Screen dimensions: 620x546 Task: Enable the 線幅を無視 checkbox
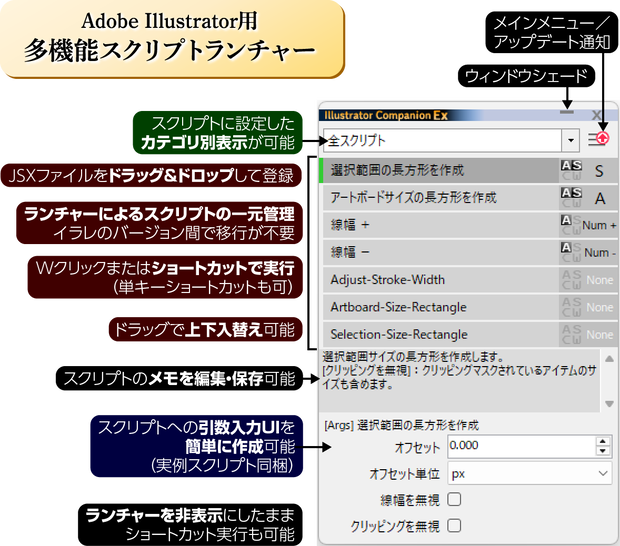pos(454,499)
